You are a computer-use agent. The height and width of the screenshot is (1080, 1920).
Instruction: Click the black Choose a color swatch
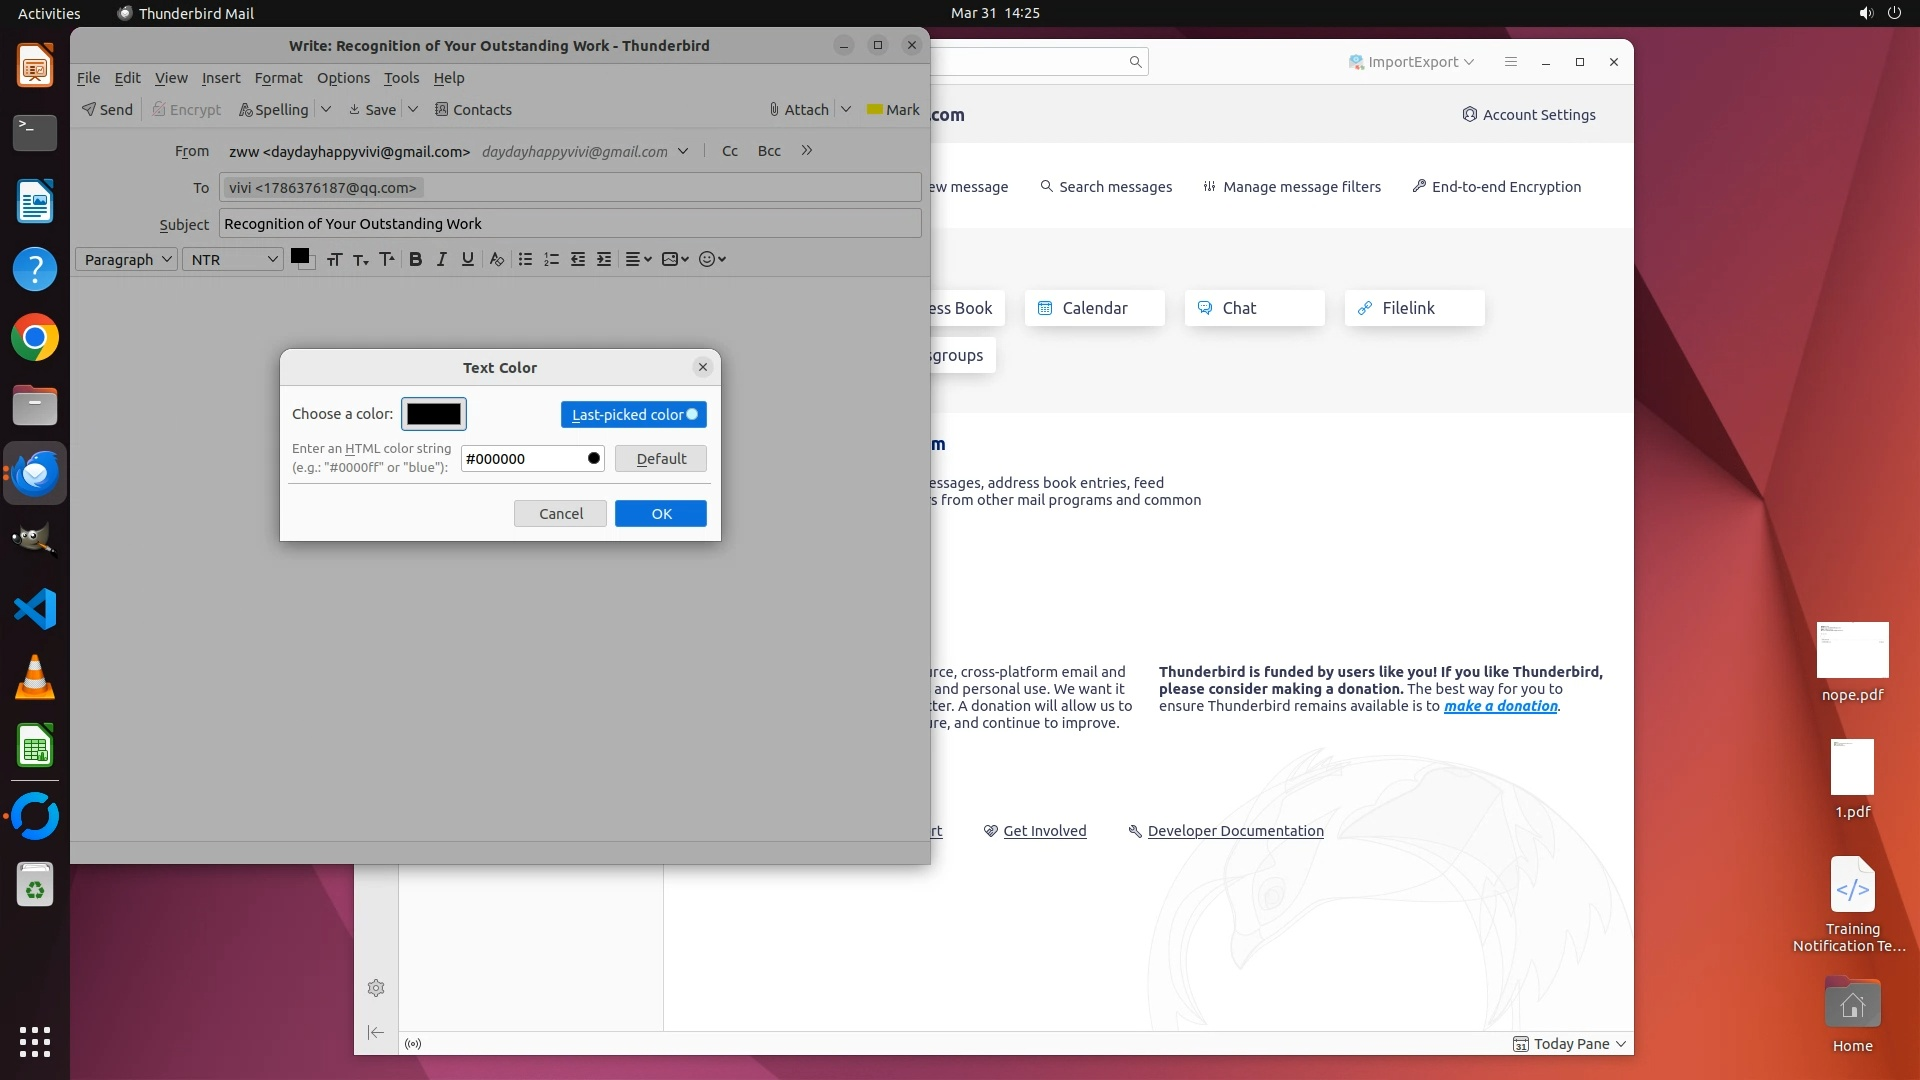434,414
